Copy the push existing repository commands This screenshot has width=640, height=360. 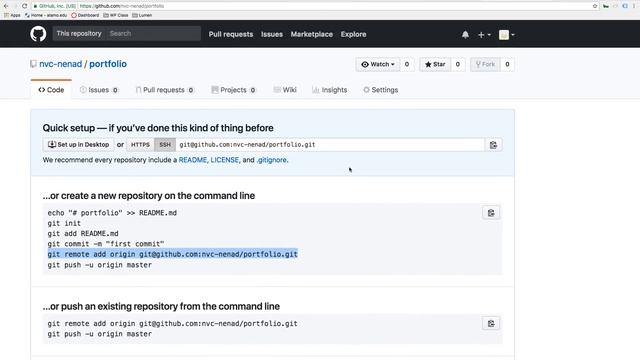[491, 324]
